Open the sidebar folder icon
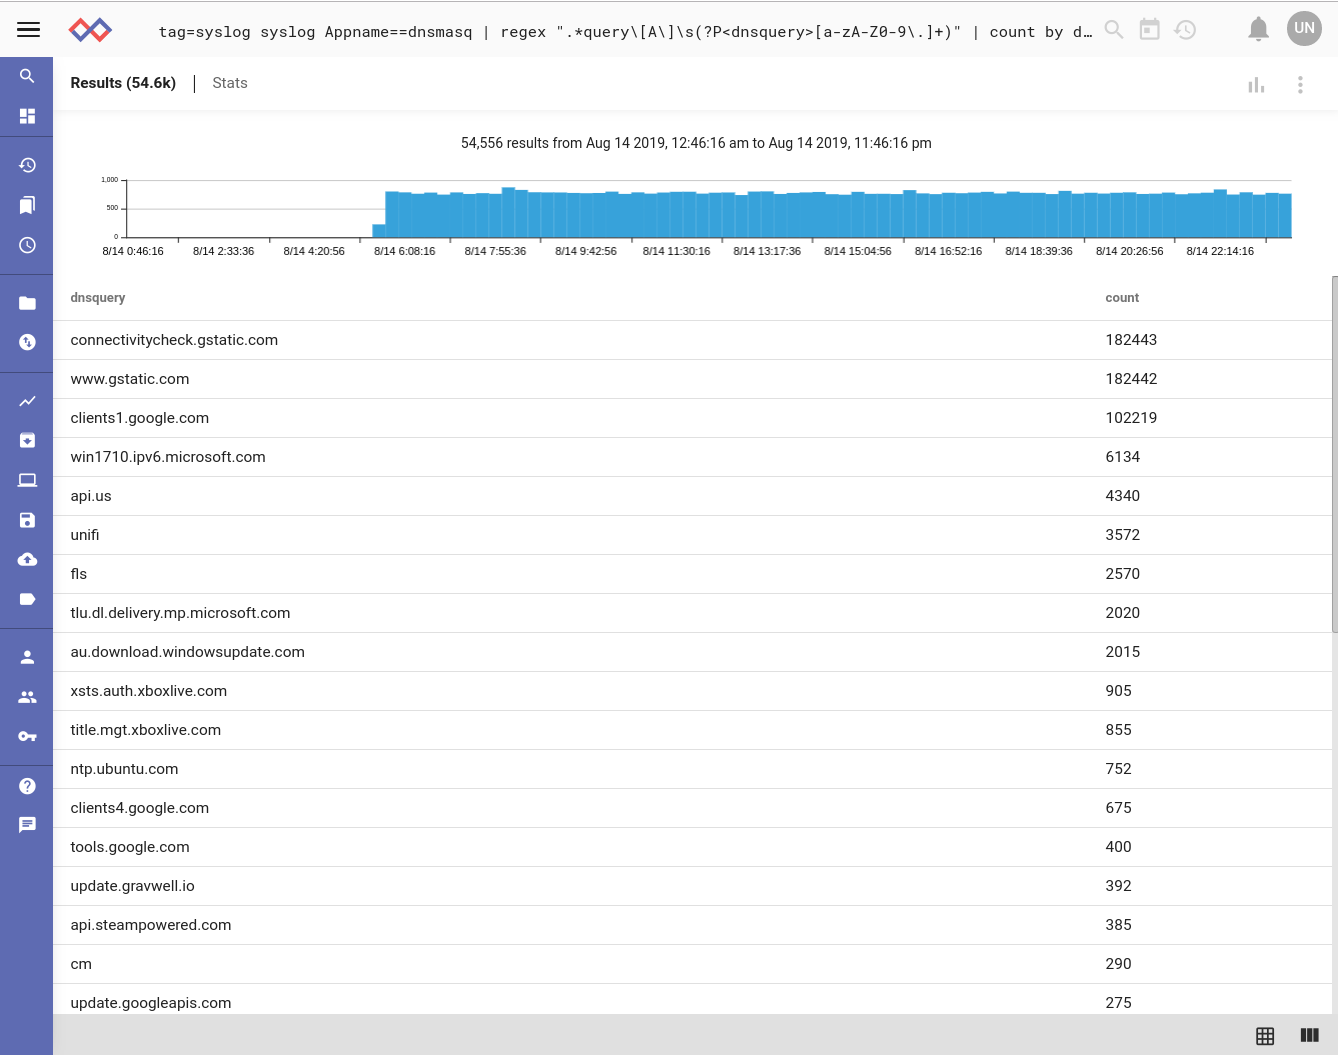The height and width of the screenshot is (1055, 1338). 27,303
